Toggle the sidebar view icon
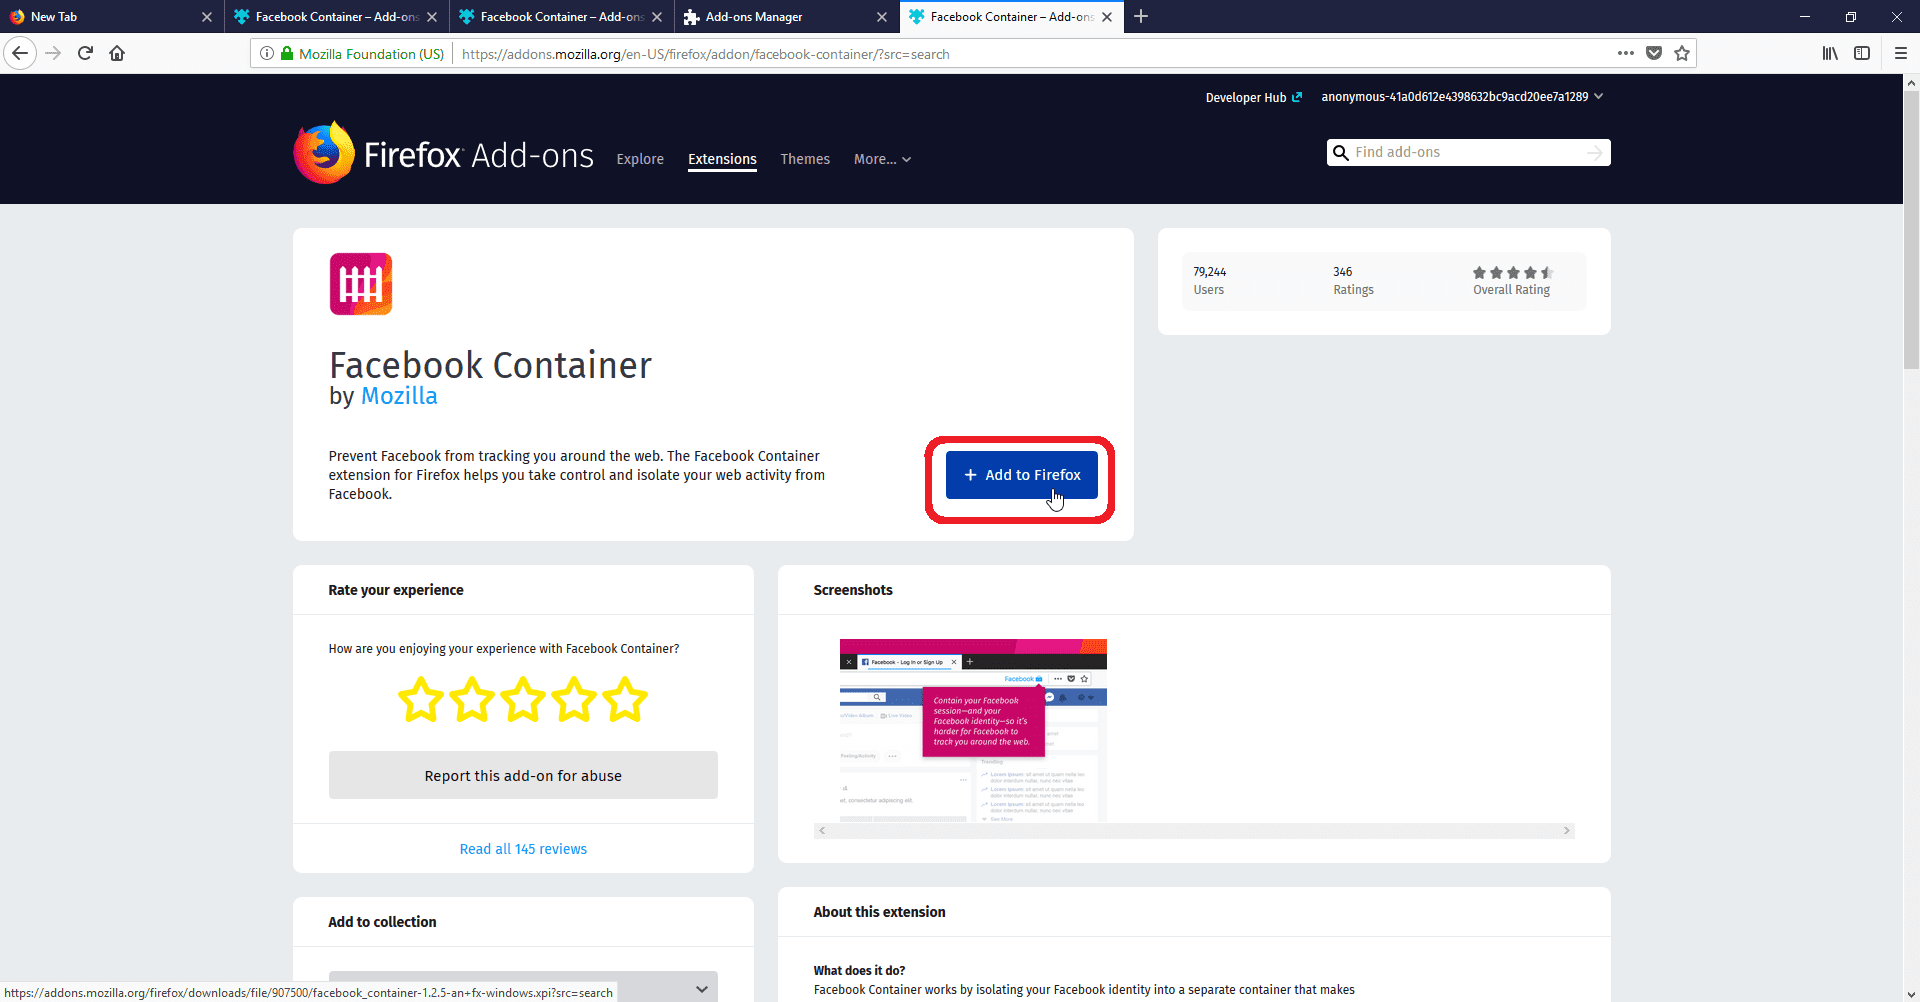The image size is (1920, 1002). click(x=1862, y=53)
